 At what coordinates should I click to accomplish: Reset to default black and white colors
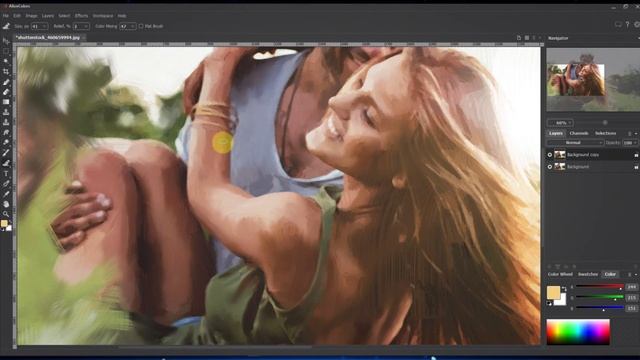(549, 303)
